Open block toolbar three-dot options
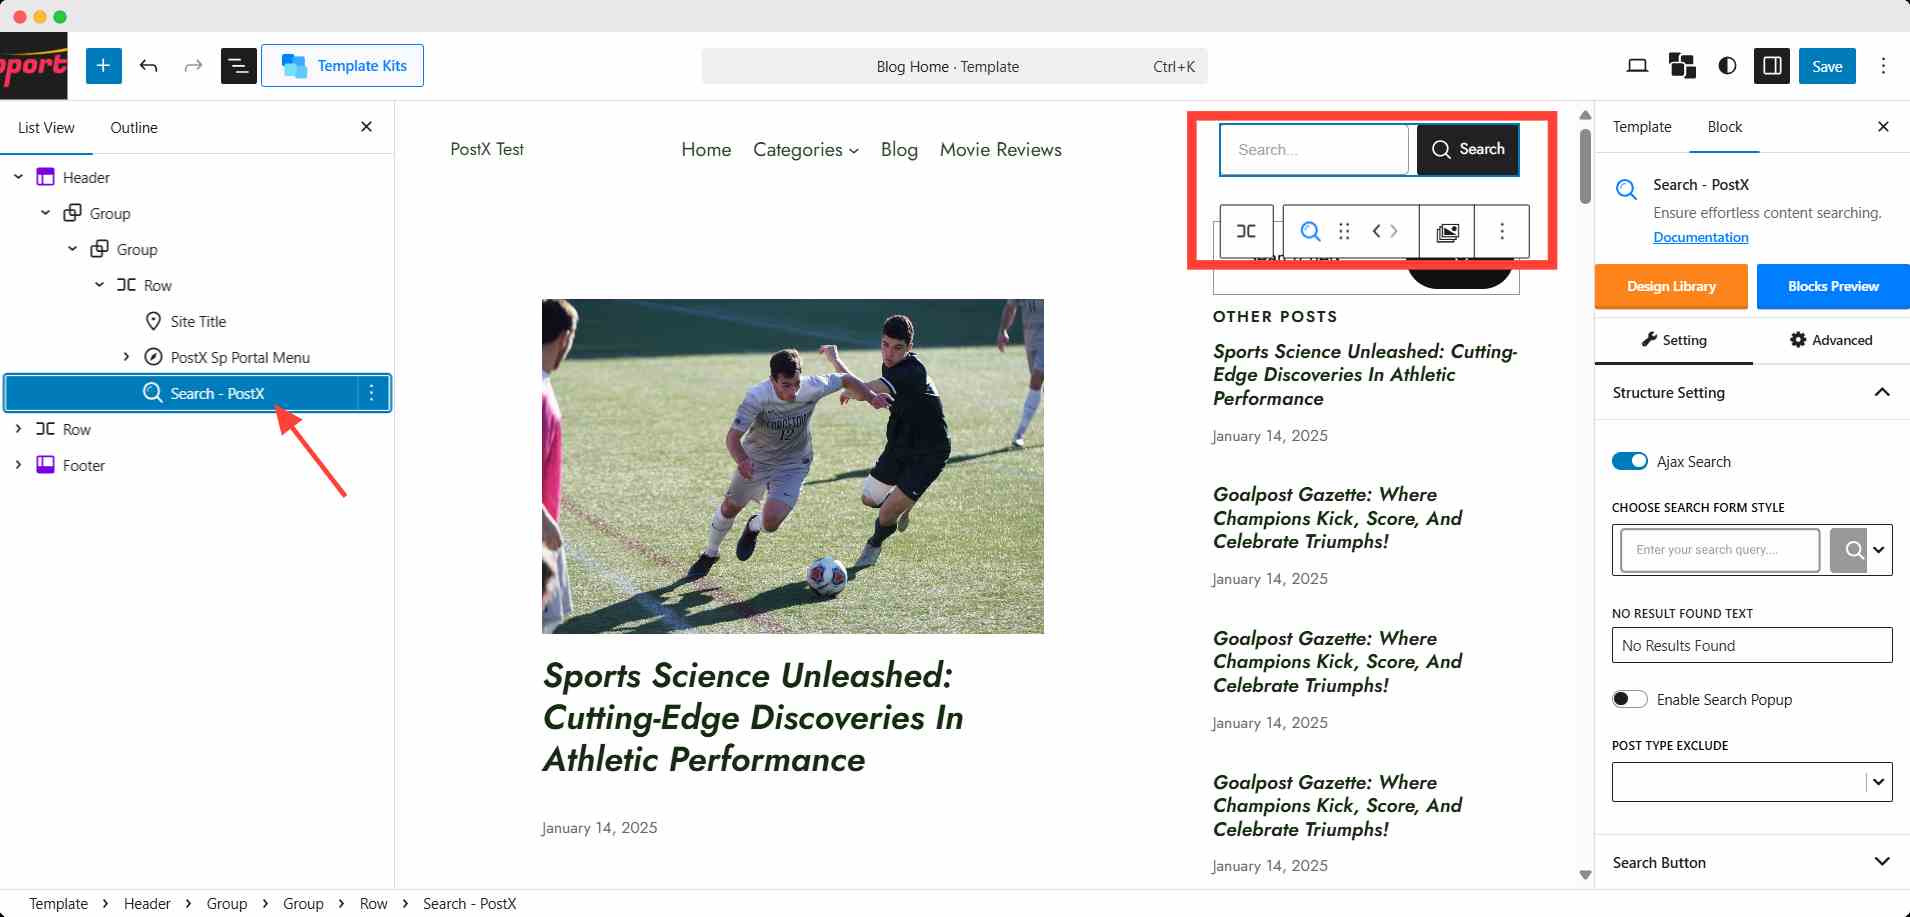The width and height of the screenshot is (1910, 917). (x=1501, y=231)
